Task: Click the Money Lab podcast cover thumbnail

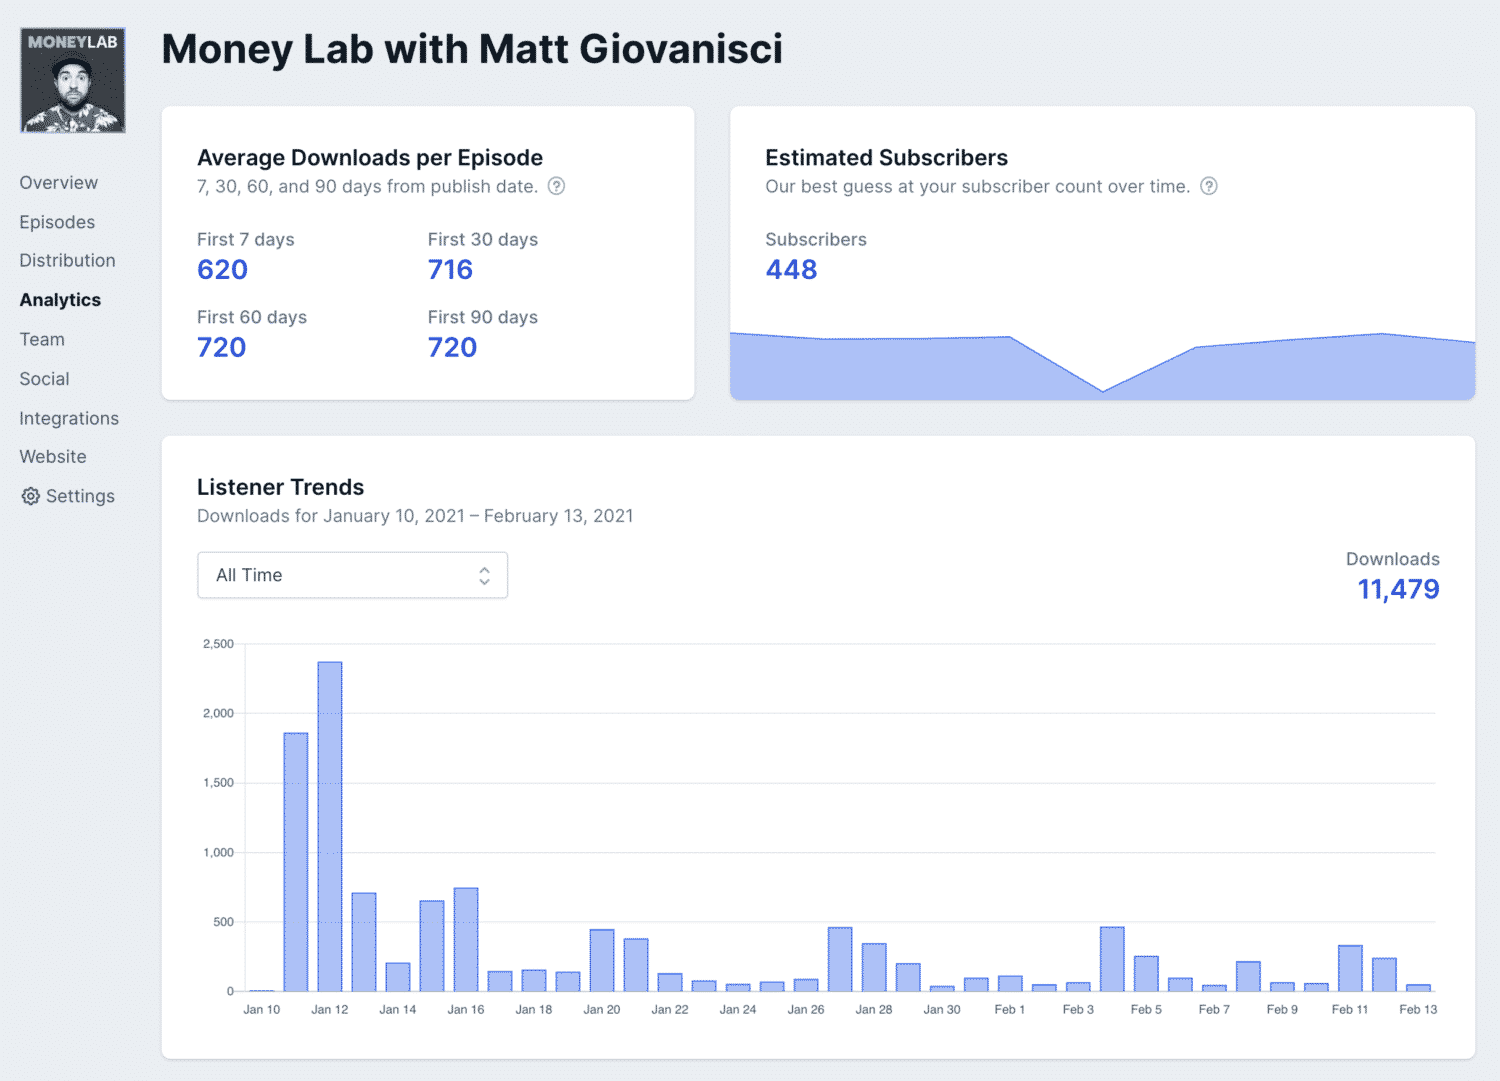Action: 73,80
